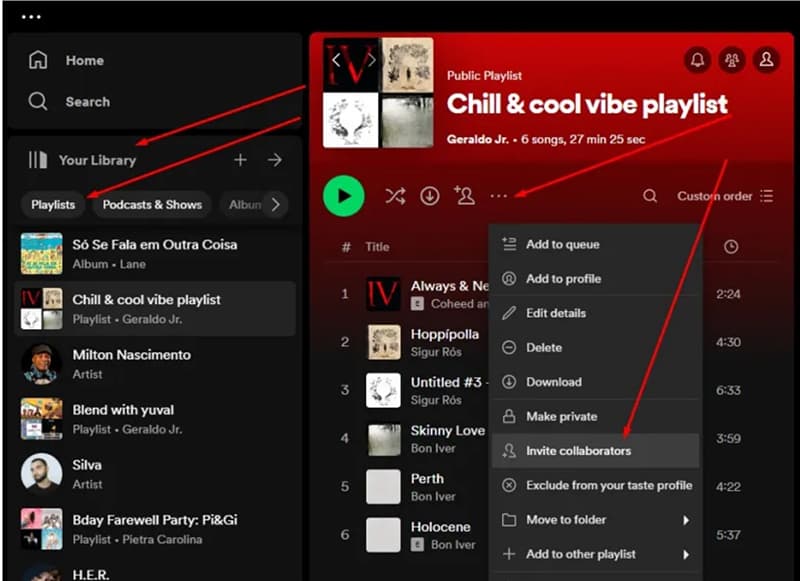This screenshot has height=581, width=800.
Task: Expand the Move to folder submenu
Action: 565,519
